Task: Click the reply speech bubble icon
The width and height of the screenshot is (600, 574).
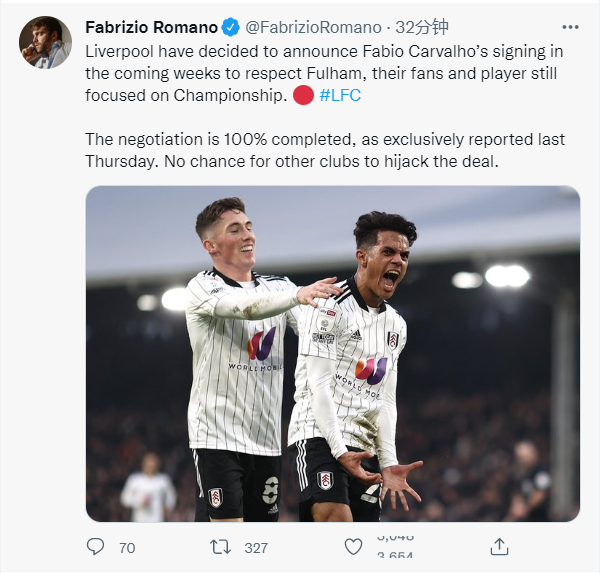Action: click(96, 547)
